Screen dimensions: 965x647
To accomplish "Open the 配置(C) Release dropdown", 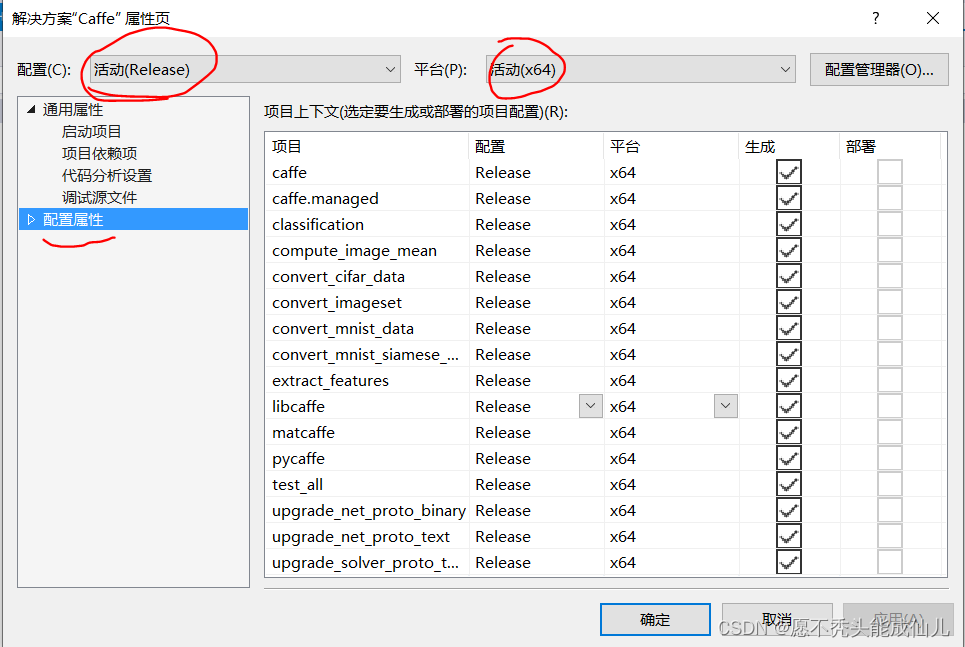I will (x=245, y=70).
